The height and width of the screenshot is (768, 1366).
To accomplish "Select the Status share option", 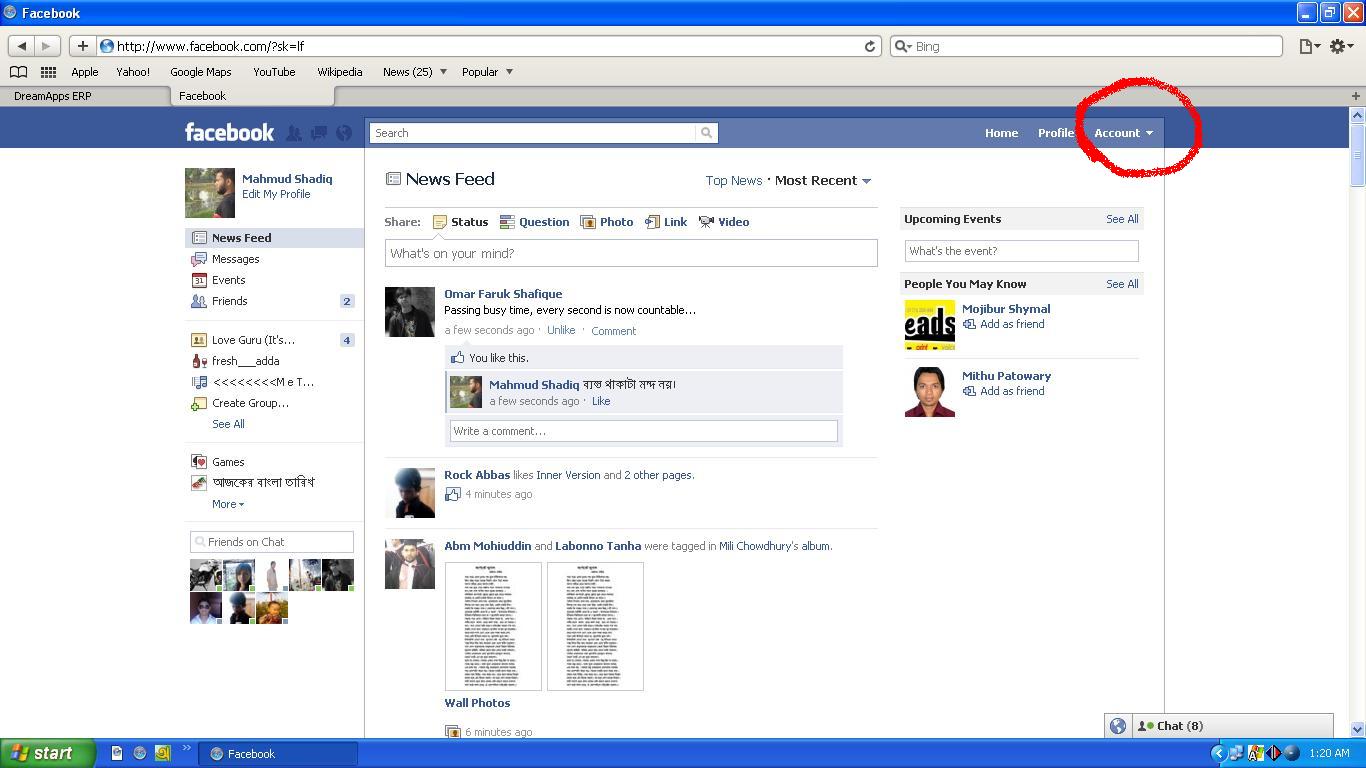I will click(x=460, y=222).
